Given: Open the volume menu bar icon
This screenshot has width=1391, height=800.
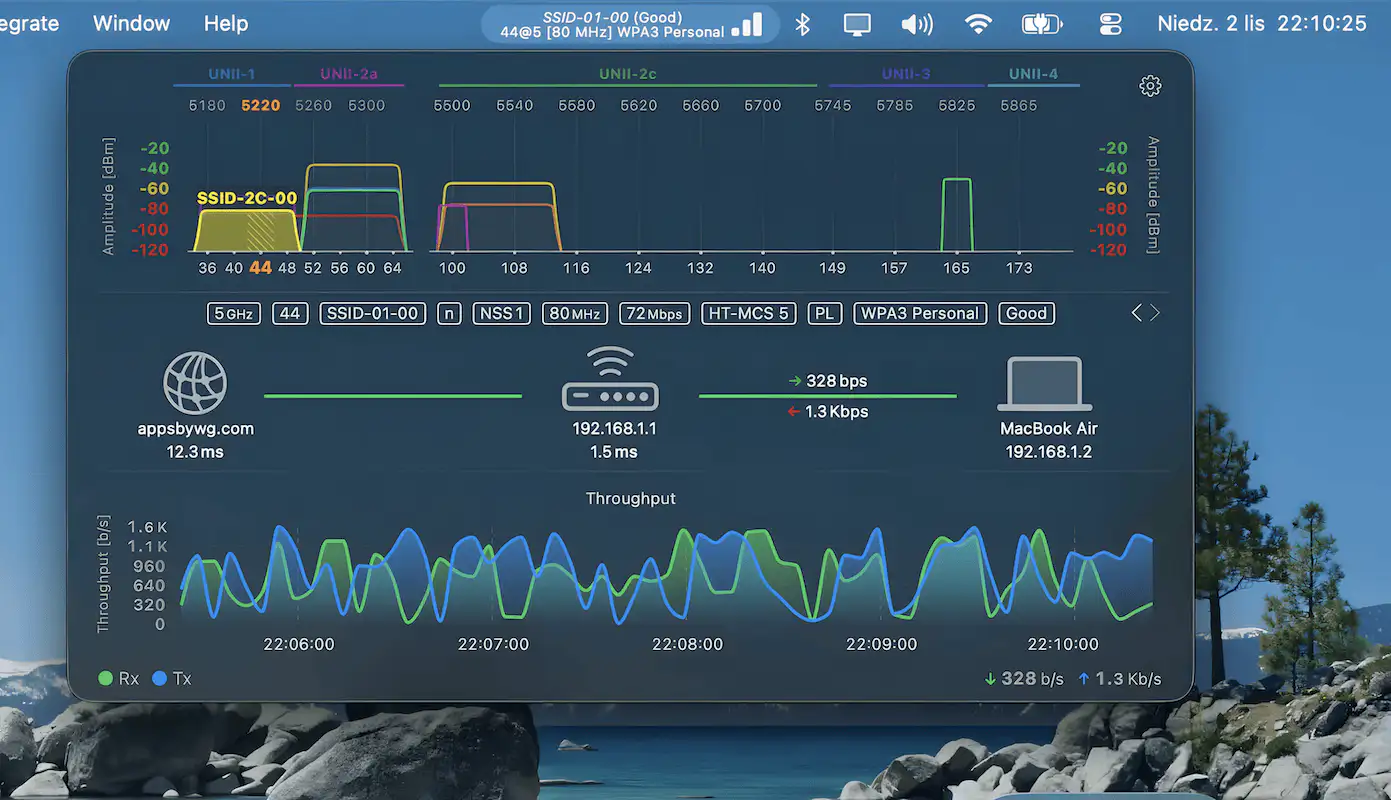Looking at the screenshot, I should click(917, 24).
